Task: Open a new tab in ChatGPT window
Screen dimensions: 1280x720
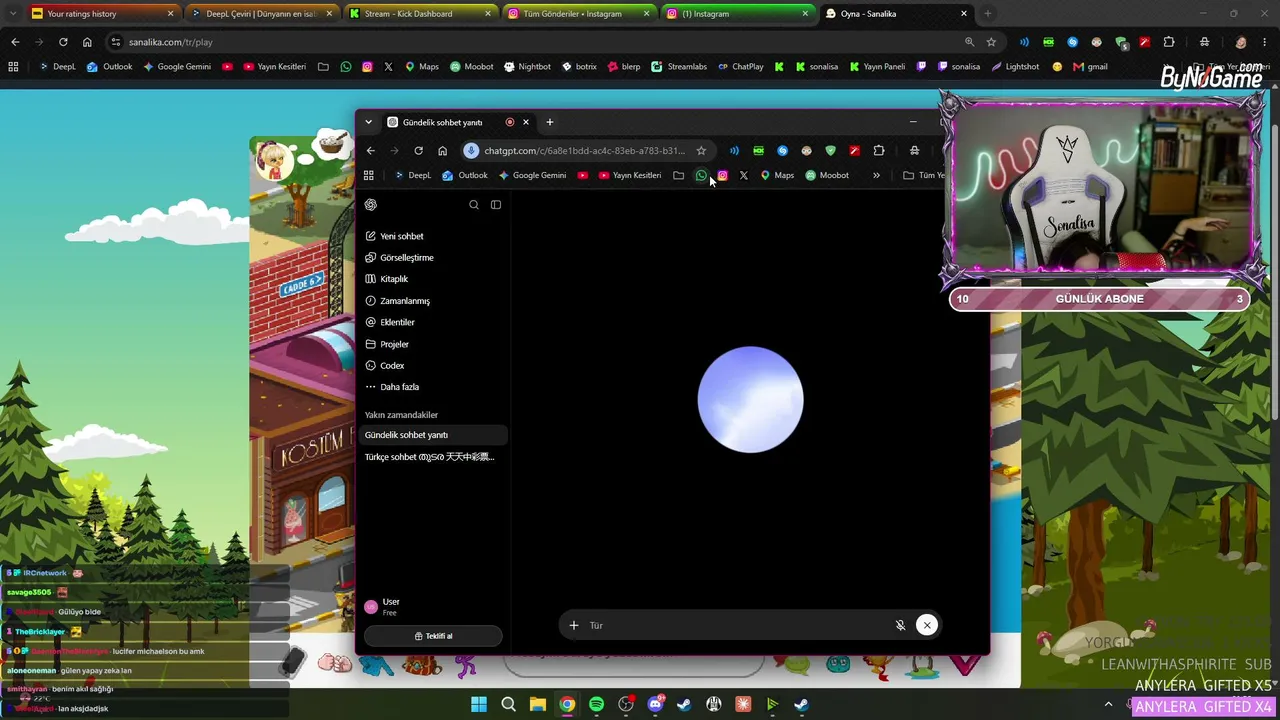Action: pos(549,122)
